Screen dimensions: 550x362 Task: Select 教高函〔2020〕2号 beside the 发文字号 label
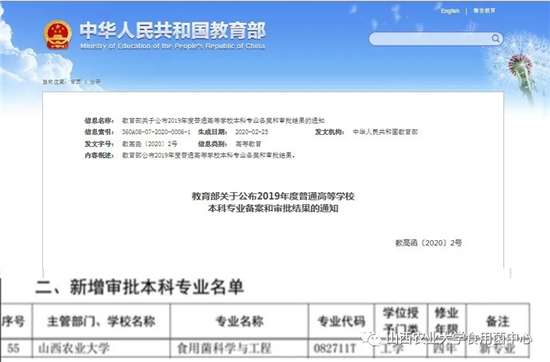[x=149, y=144]
